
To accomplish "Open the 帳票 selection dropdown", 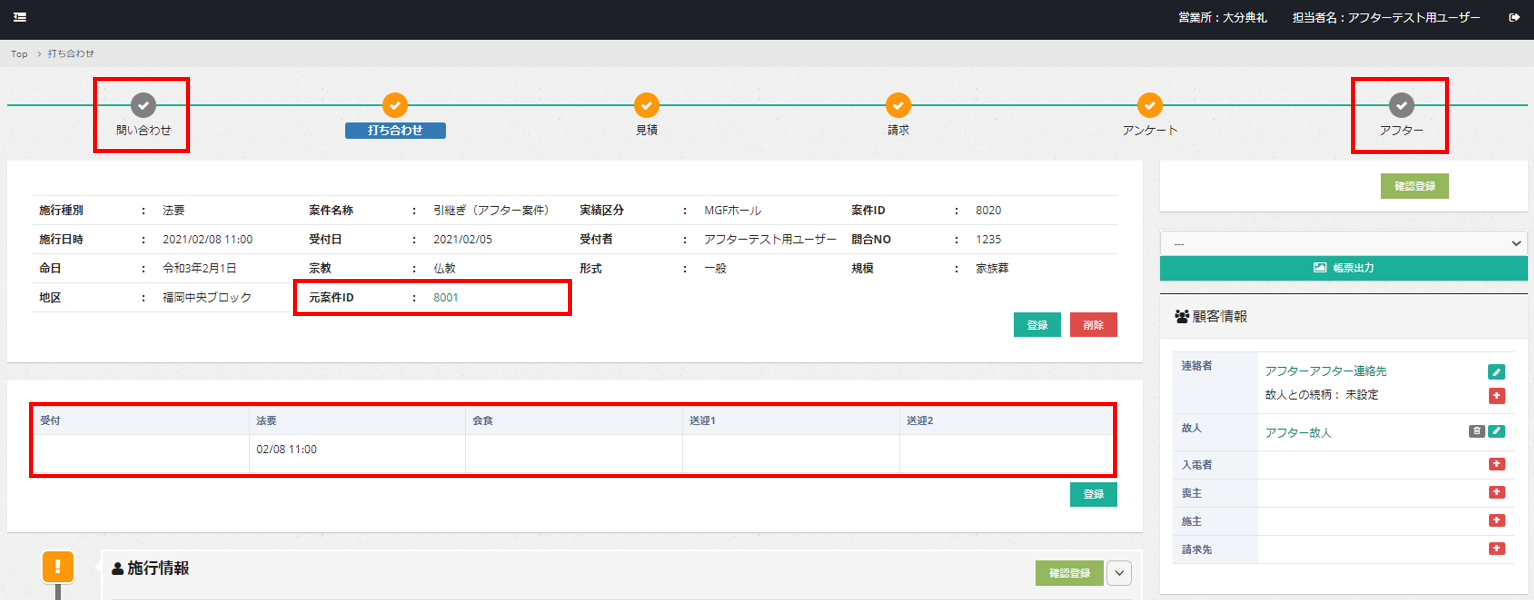I will (1343, 243).
